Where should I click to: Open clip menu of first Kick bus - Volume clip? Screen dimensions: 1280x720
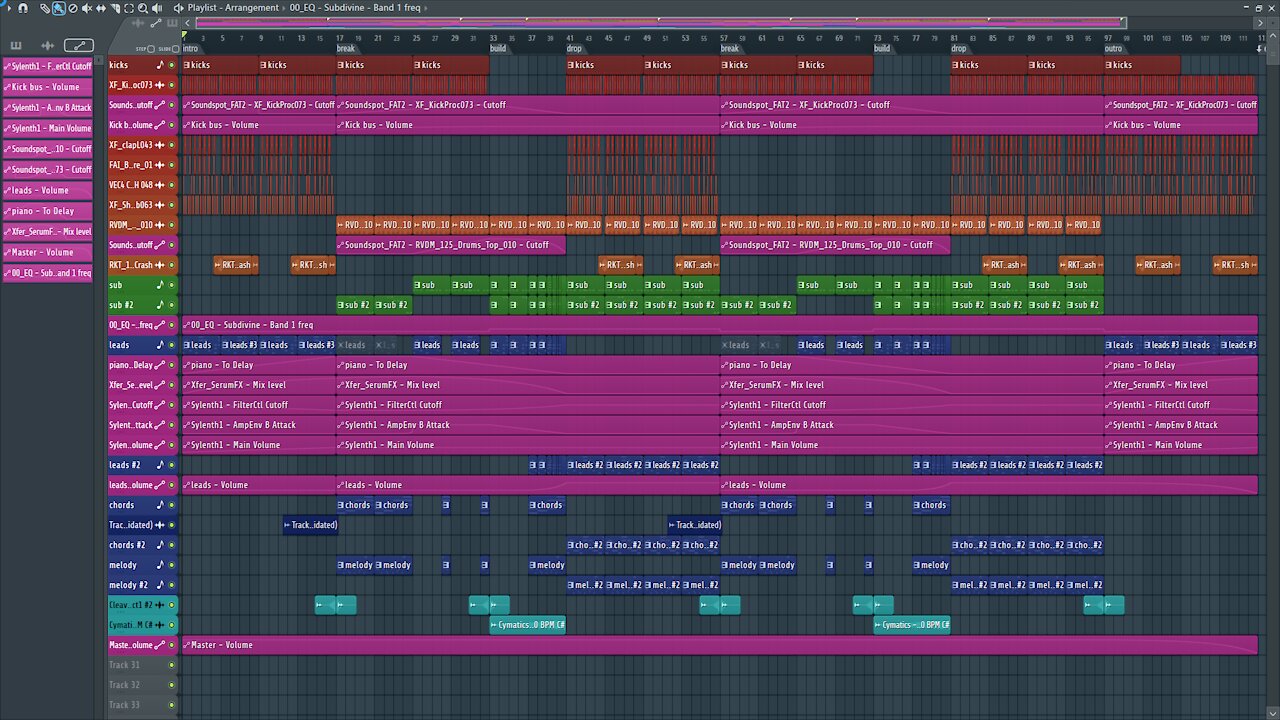pyautogui.click(x=187, y=125)
